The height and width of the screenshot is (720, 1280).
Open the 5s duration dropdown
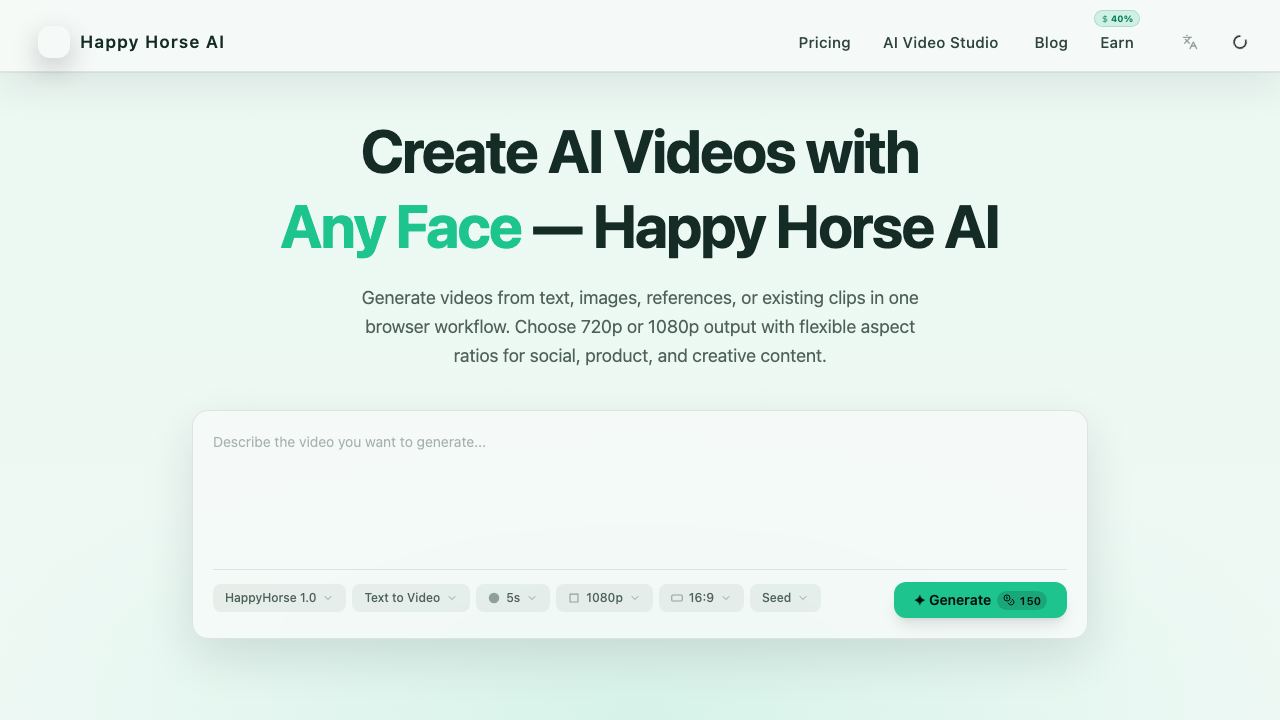(x=513, y=598)
